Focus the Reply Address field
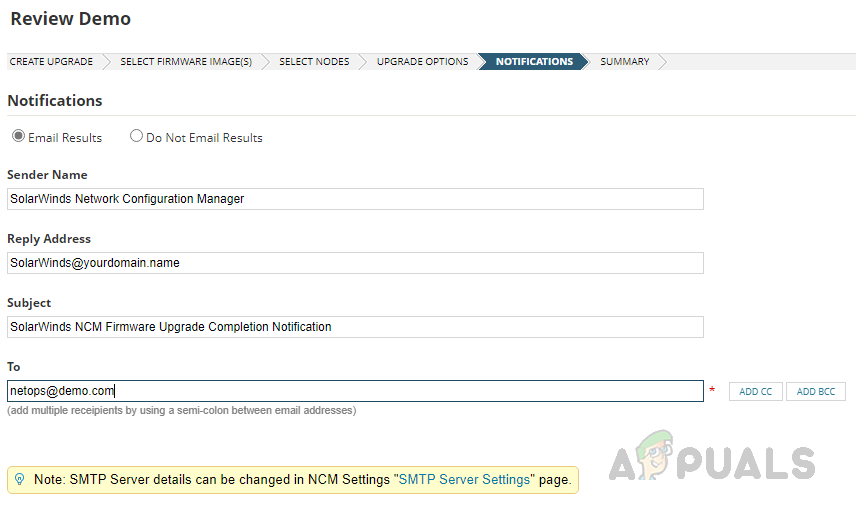The image size is (856, 525). [355, 263]
